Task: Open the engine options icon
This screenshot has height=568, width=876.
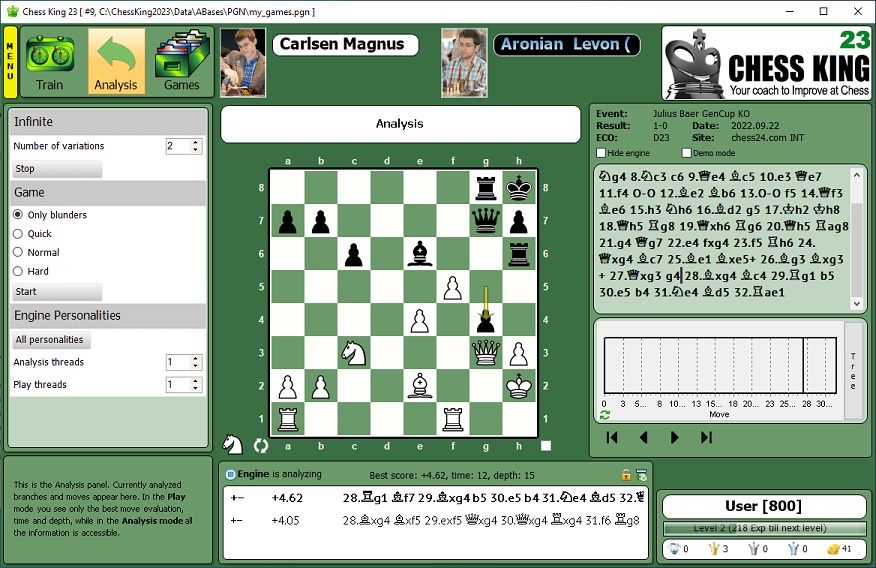Action: pyautogui.click(x=642, y=475)
